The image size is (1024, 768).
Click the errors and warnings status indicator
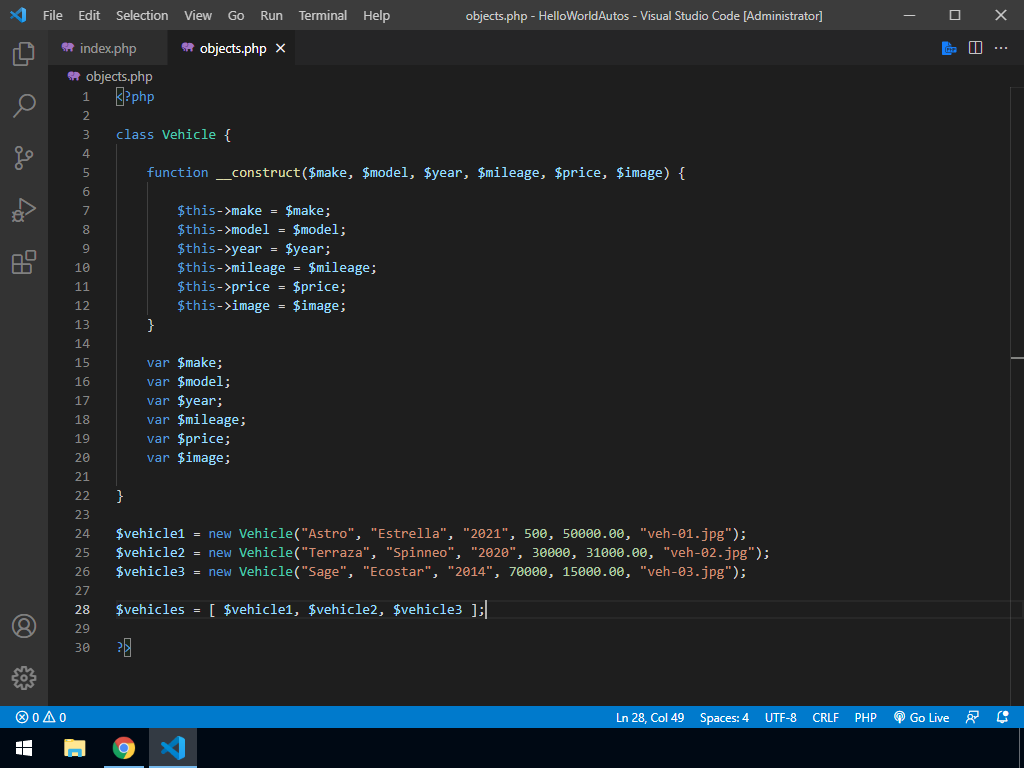(x=41, y=717)
